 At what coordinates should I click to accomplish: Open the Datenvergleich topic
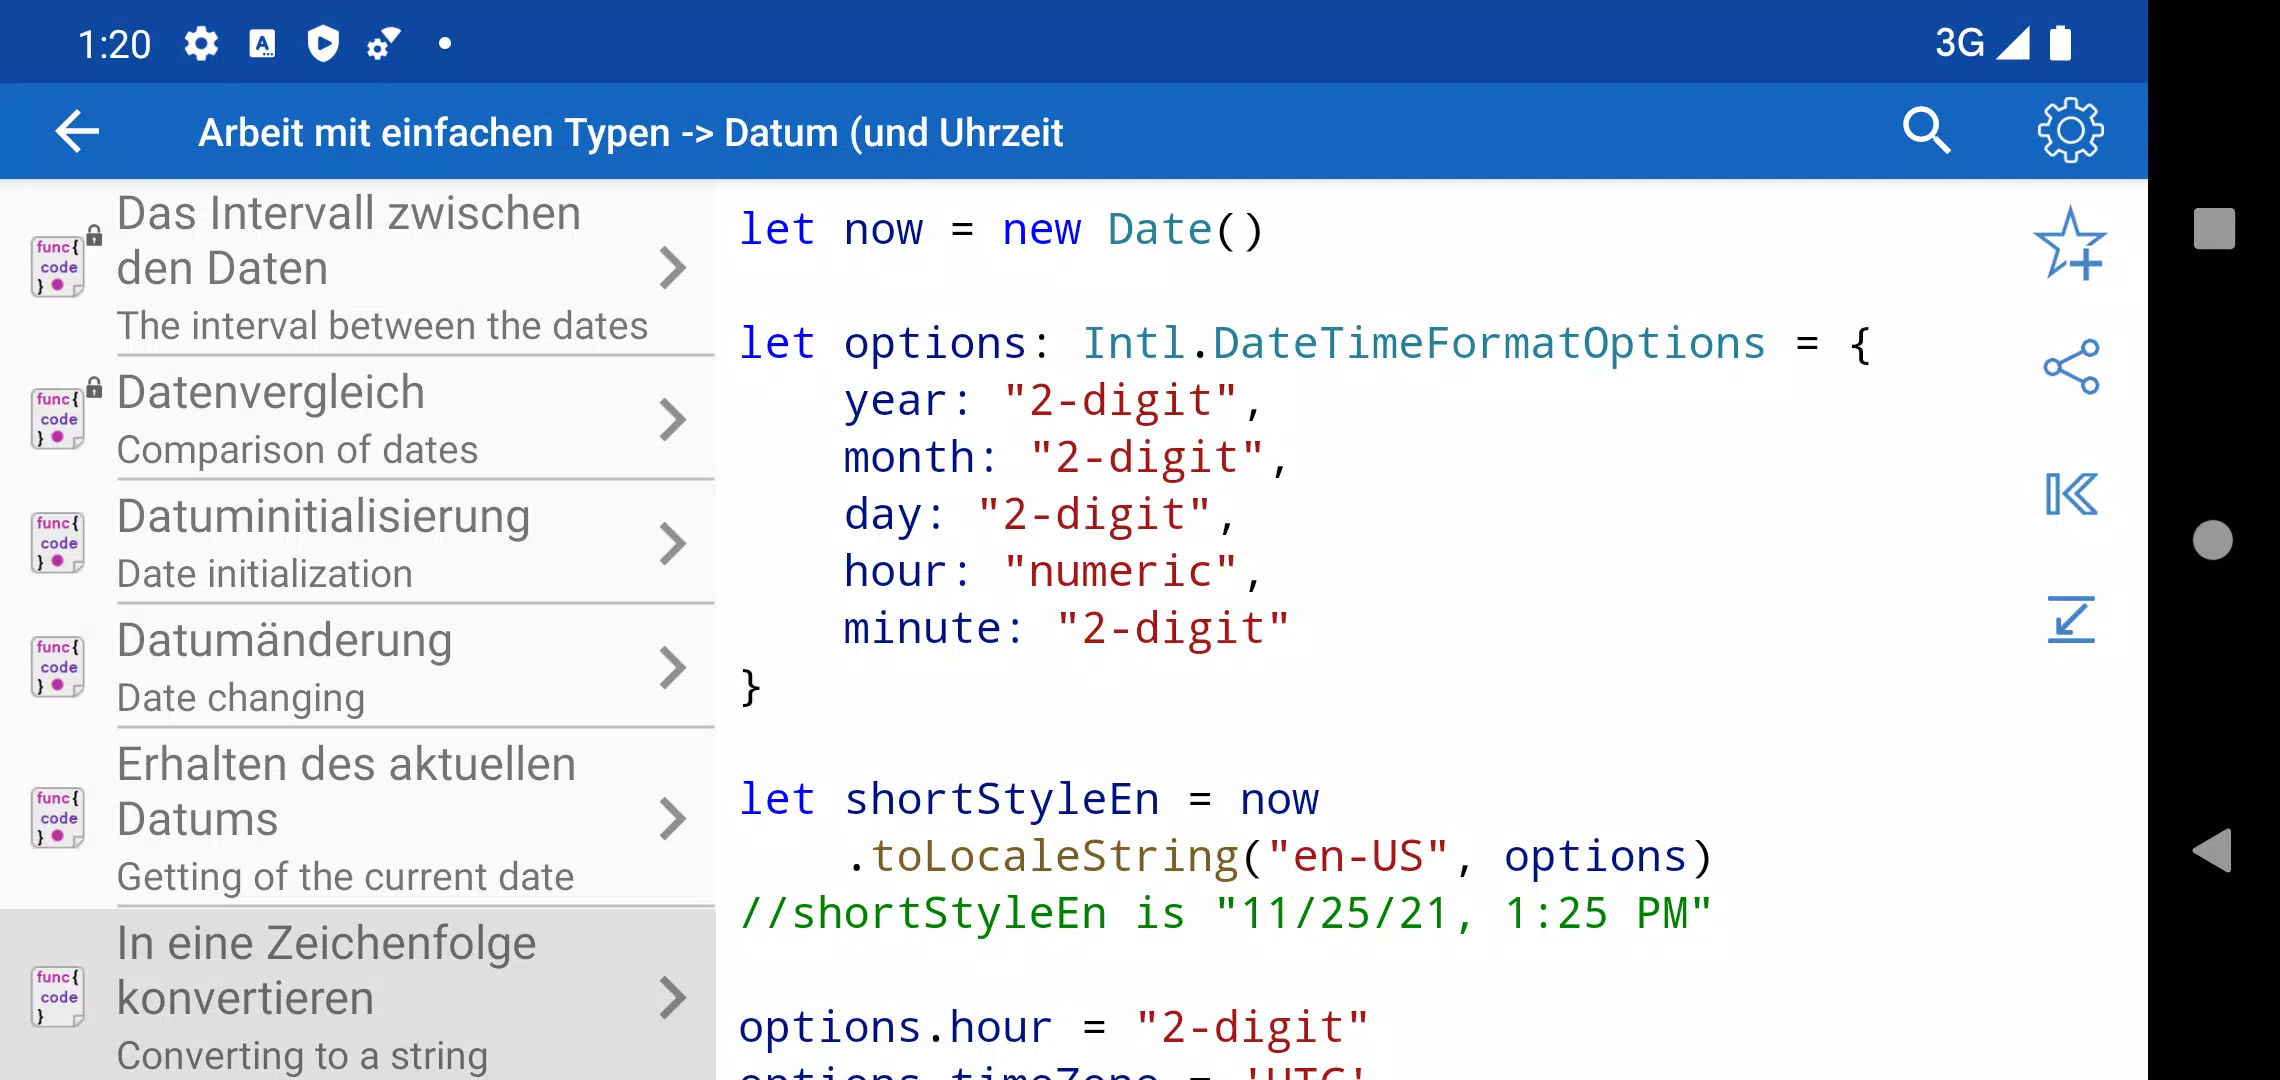(x=358, y=420)
